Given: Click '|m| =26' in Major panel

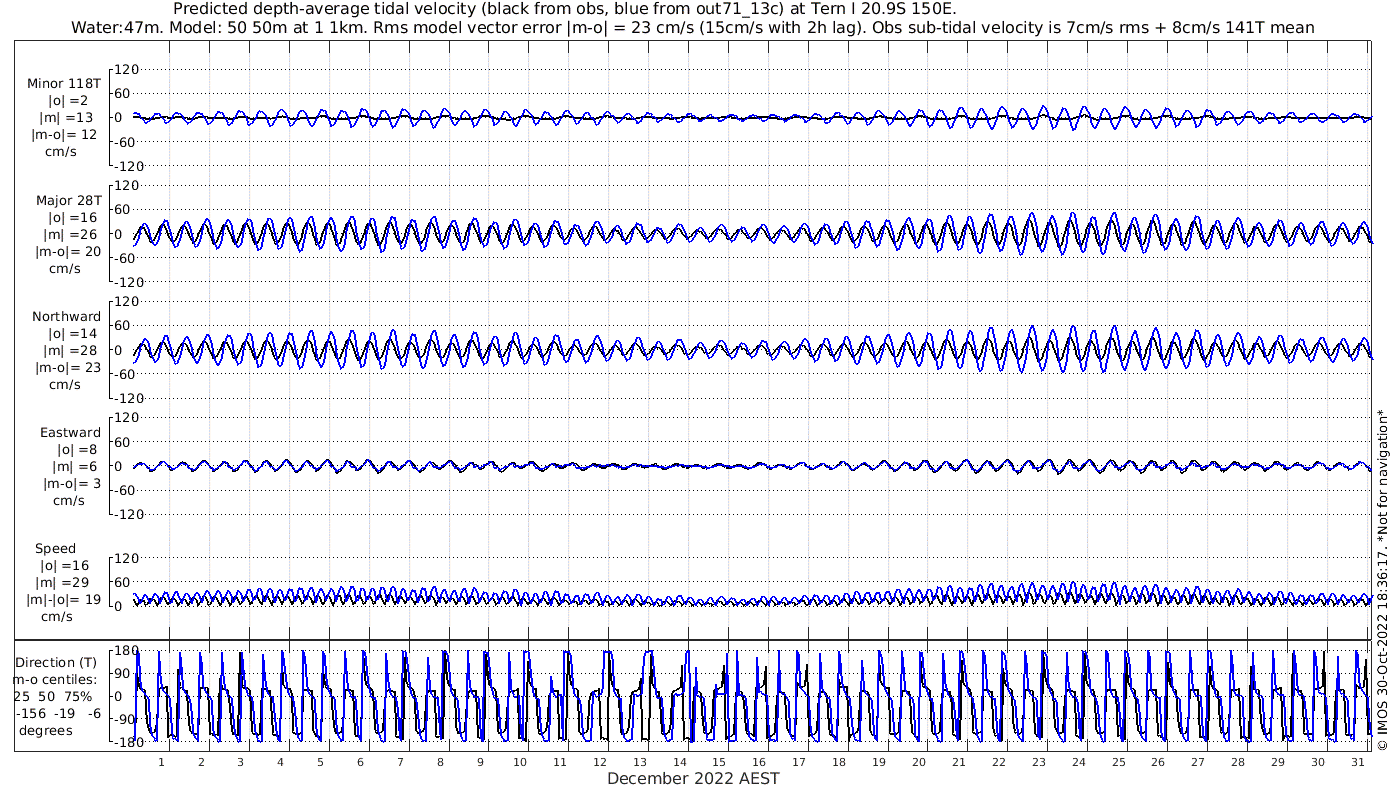Looking at the screenshot, I should pos(69,234).
